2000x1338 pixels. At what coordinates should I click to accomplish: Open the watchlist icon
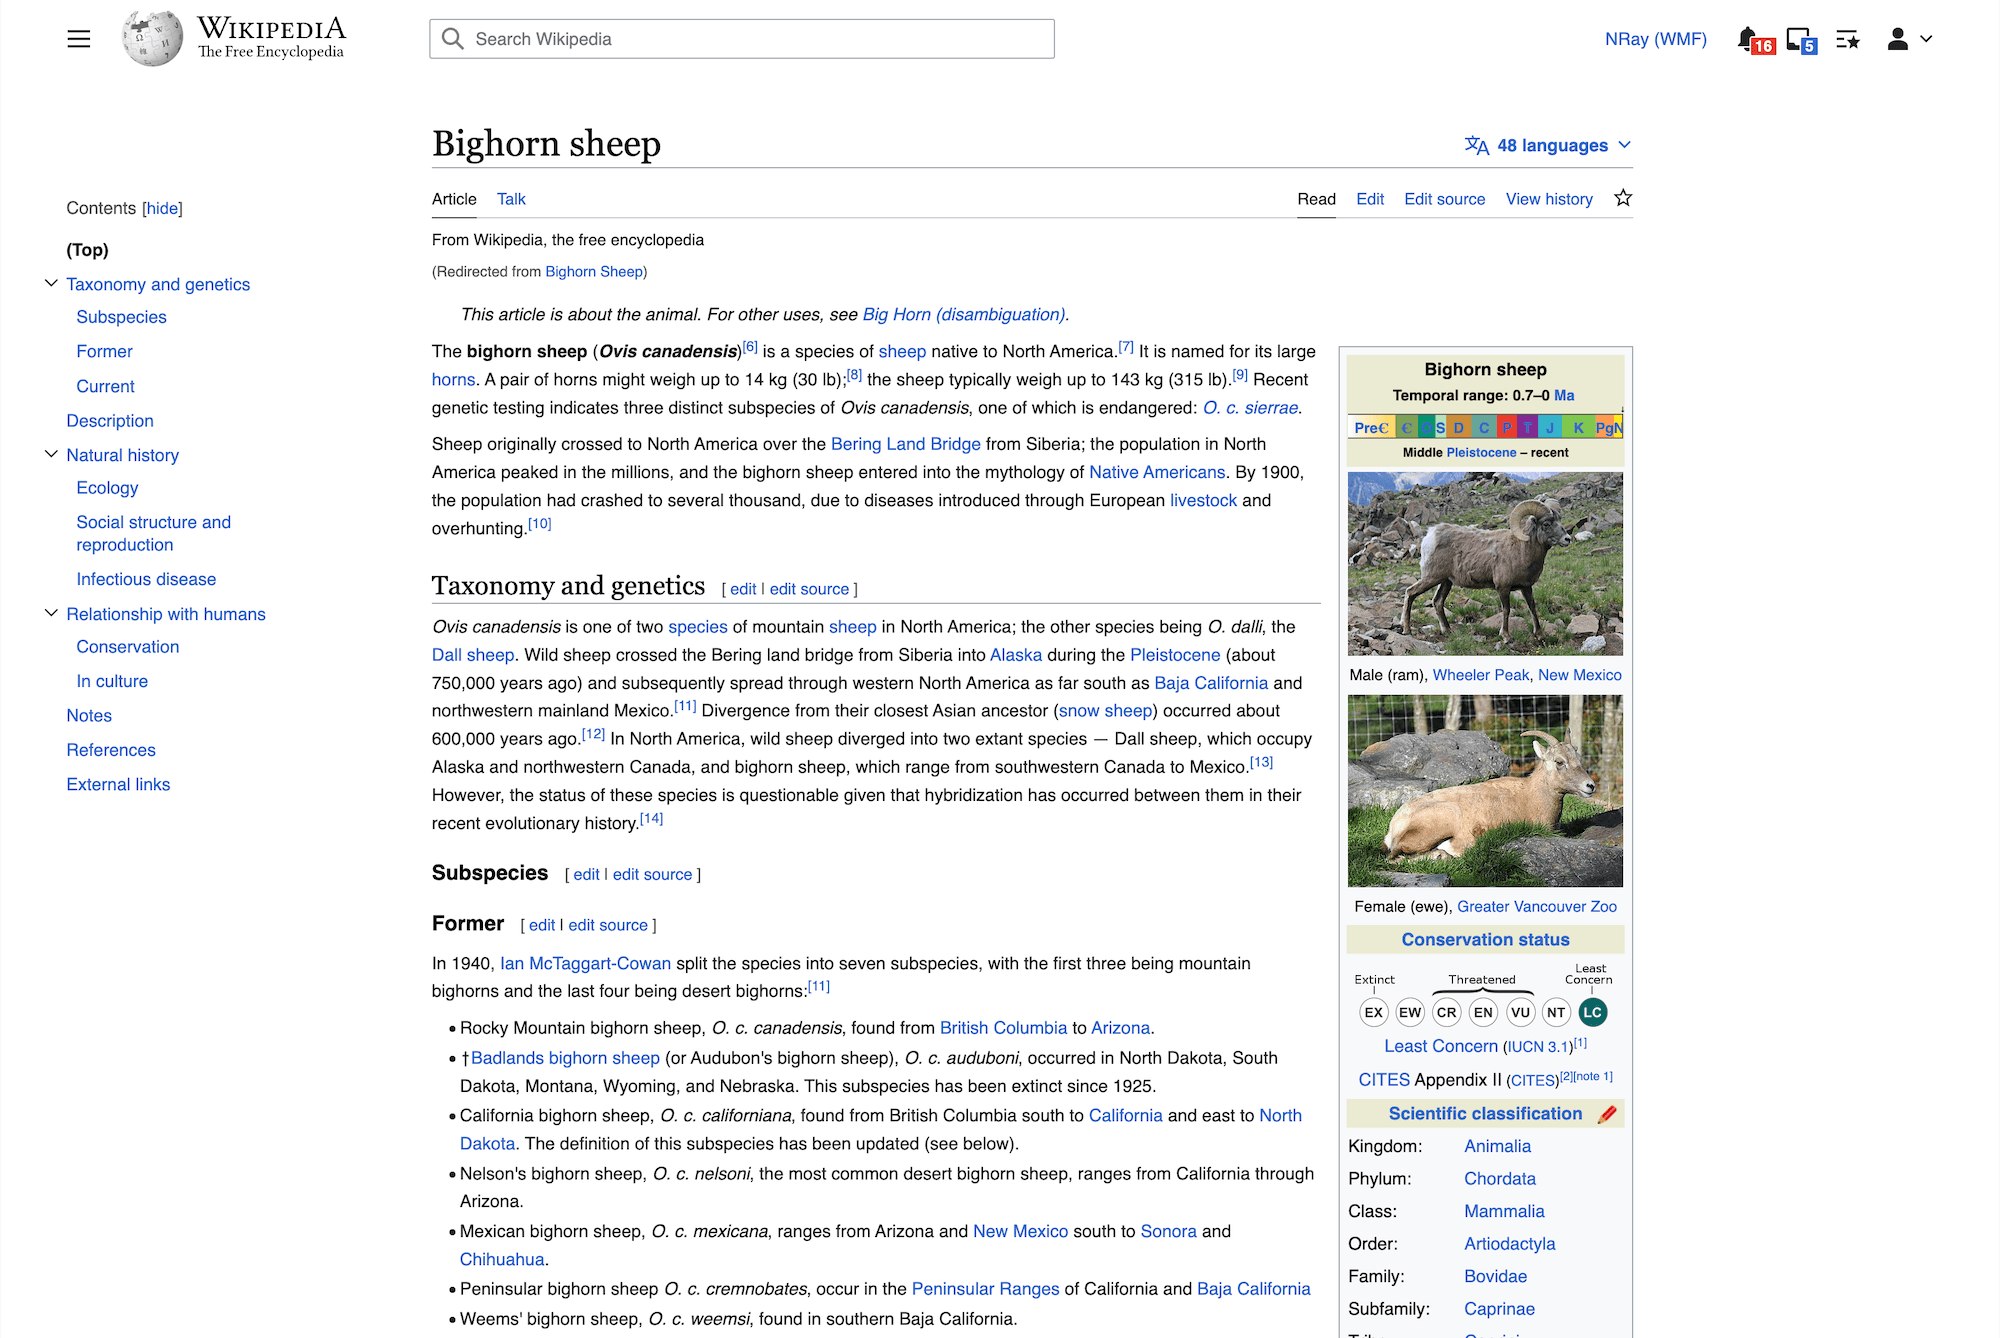coord(1847,40)
